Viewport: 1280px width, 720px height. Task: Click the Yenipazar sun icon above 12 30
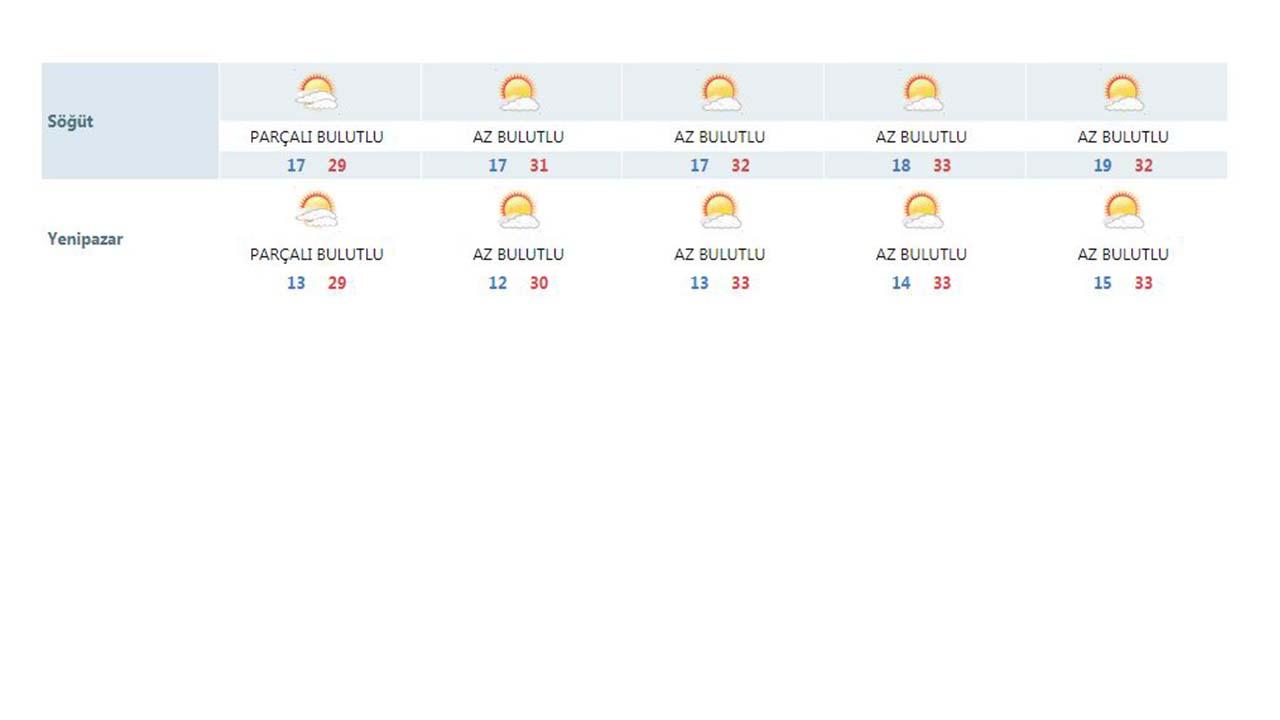click(519, 210)
